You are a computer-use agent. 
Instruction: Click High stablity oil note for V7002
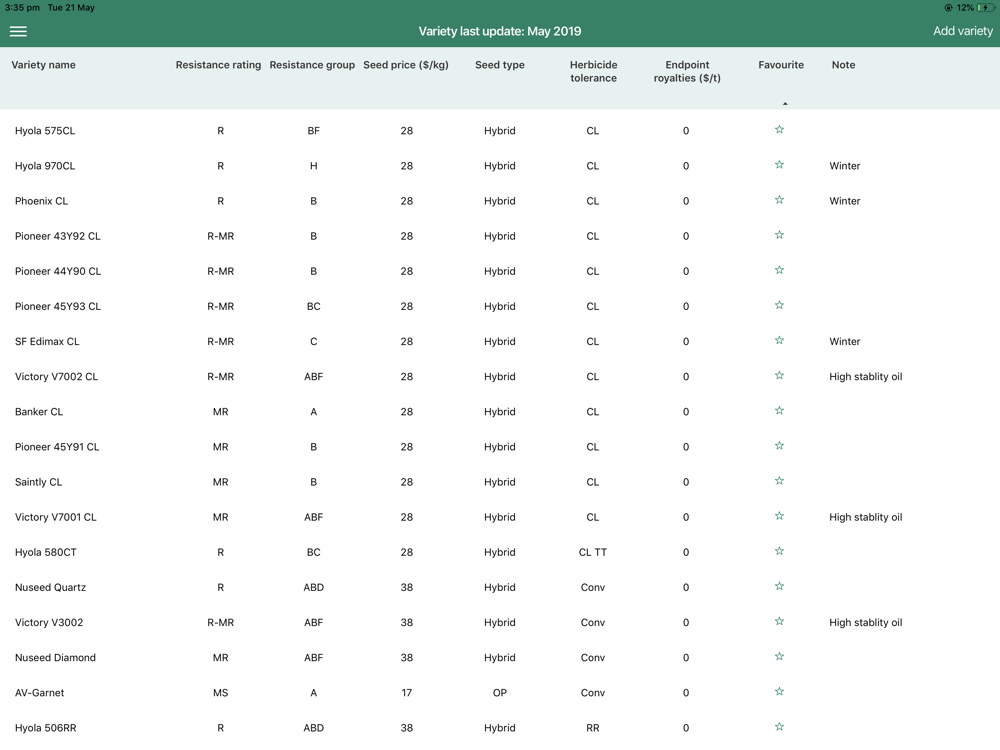pyautogui.click(x=865, y=376)
